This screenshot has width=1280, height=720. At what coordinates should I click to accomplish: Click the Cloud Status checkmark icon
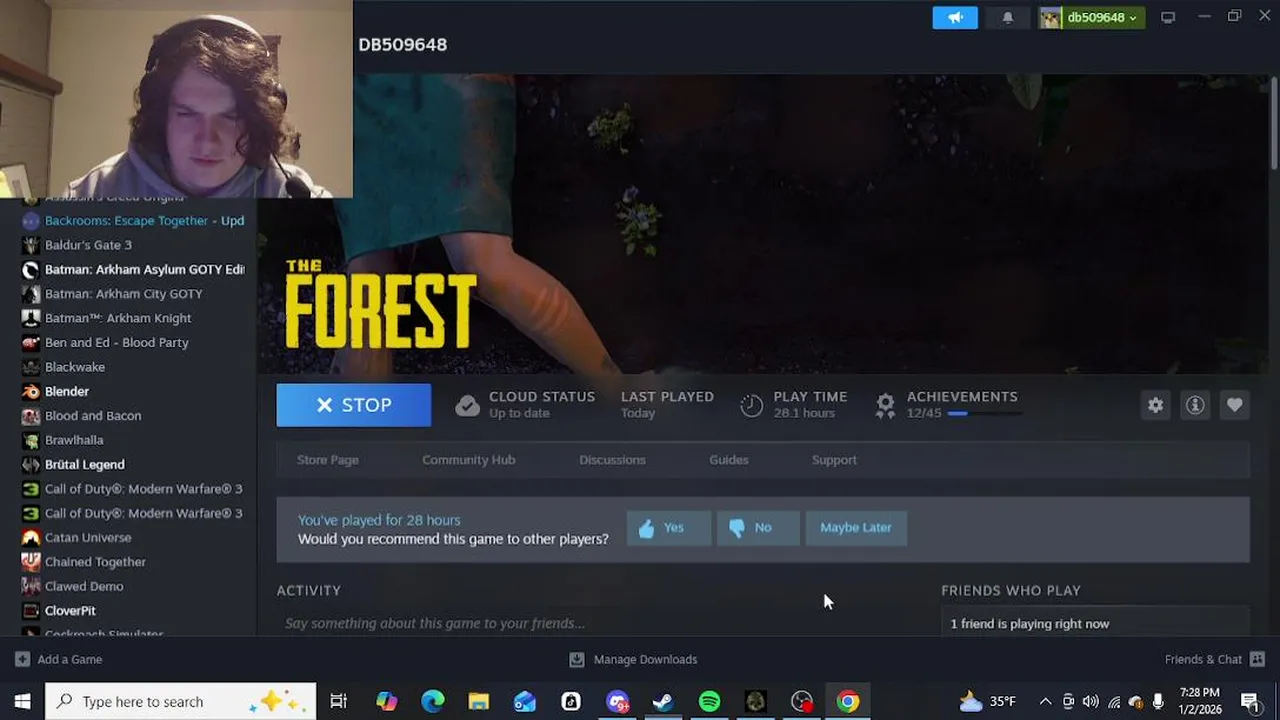467,405
